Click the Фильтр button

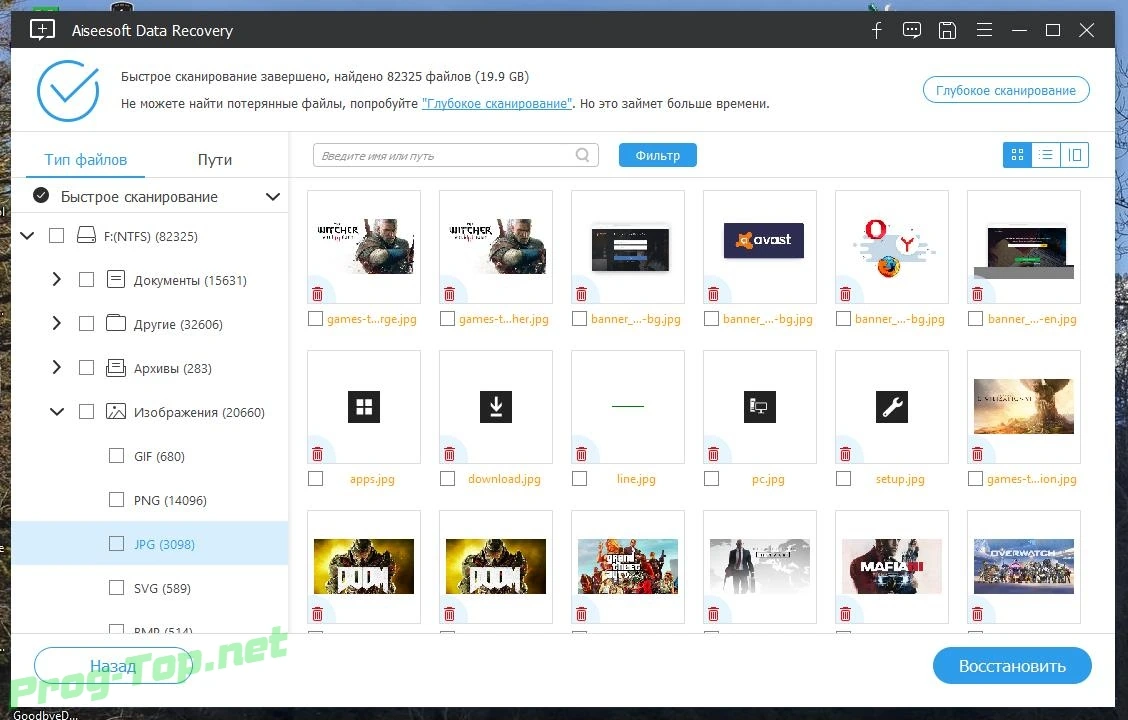click(658, 155)
